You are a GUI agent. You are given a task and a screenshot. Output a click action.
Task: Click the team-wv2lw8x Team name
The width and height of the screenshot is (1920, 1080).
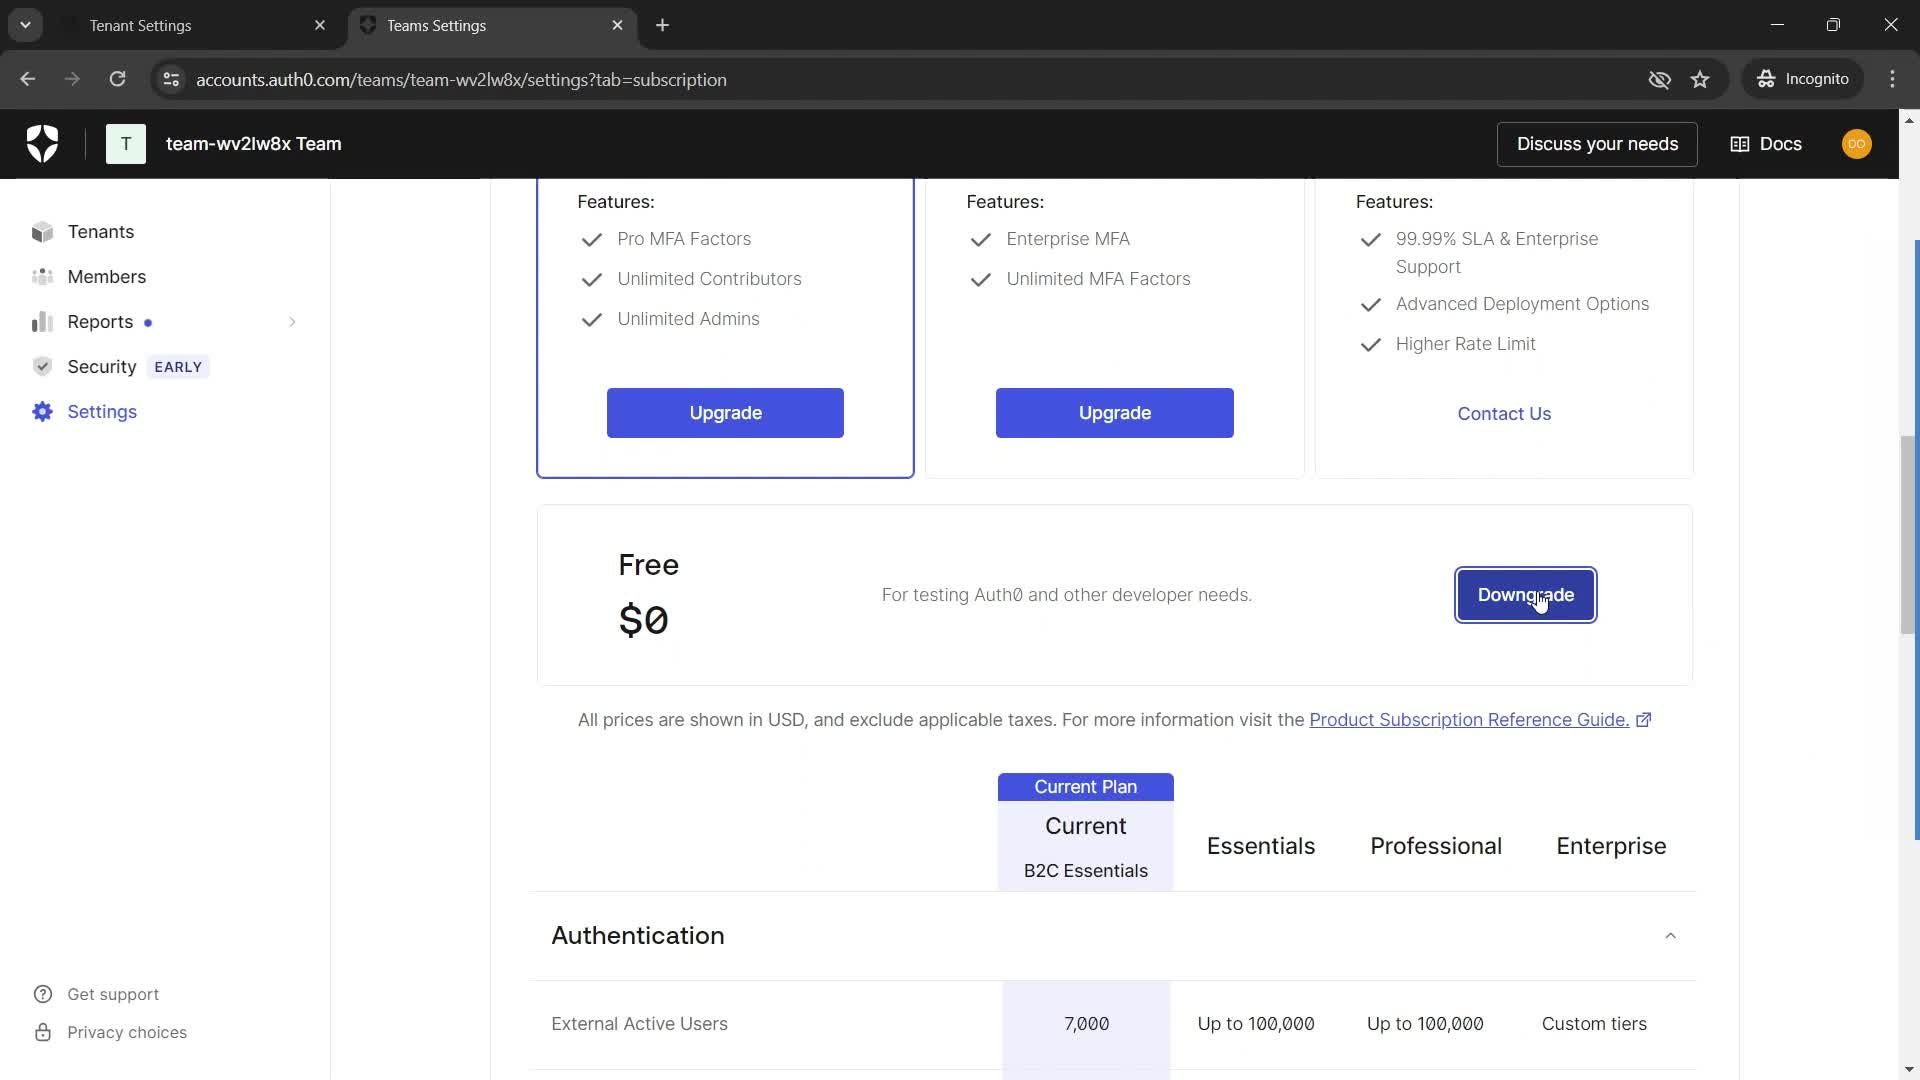[x=253, y=144]
